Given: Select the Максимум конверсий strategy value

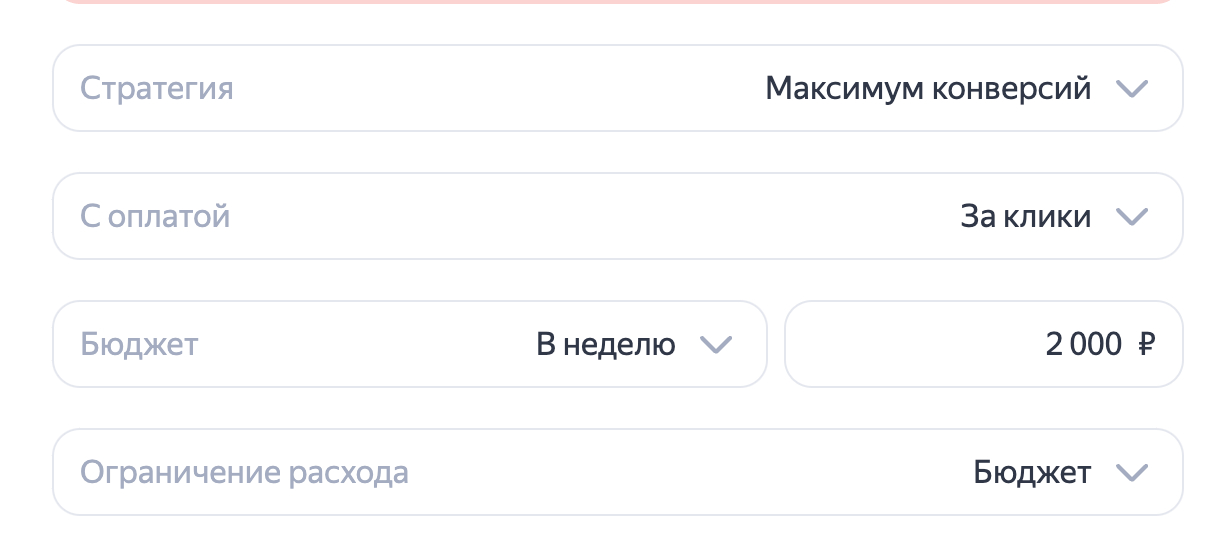Looking at the screenshot, I should point(927,89).
